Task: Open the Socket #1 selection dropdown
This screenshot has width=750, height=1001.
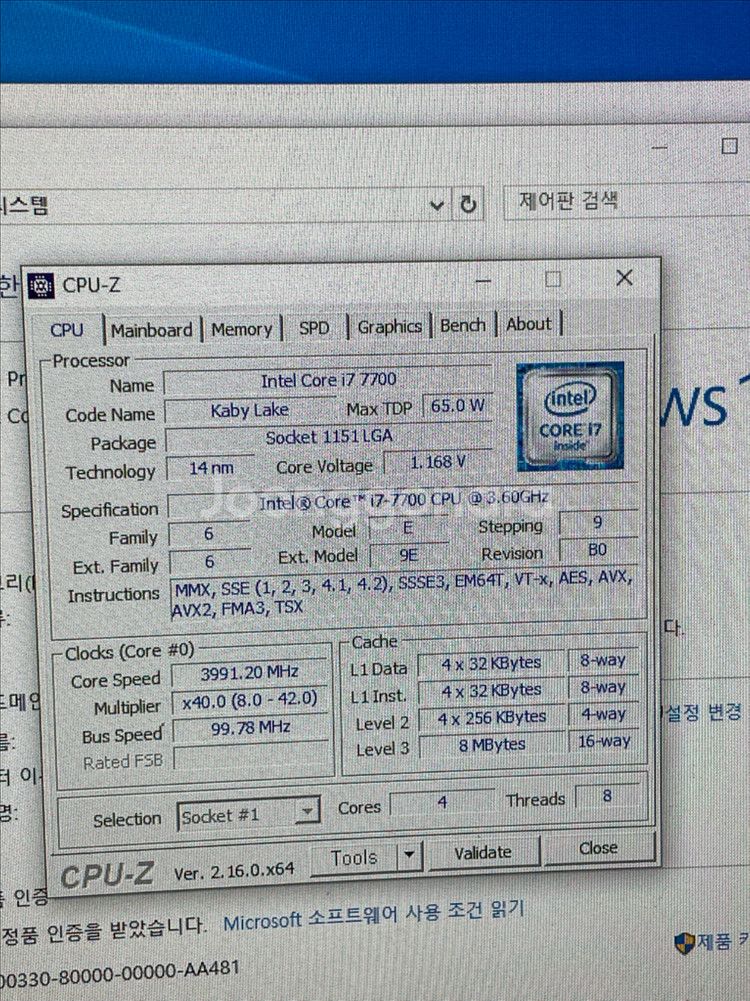Action: (x=248, y=815)
